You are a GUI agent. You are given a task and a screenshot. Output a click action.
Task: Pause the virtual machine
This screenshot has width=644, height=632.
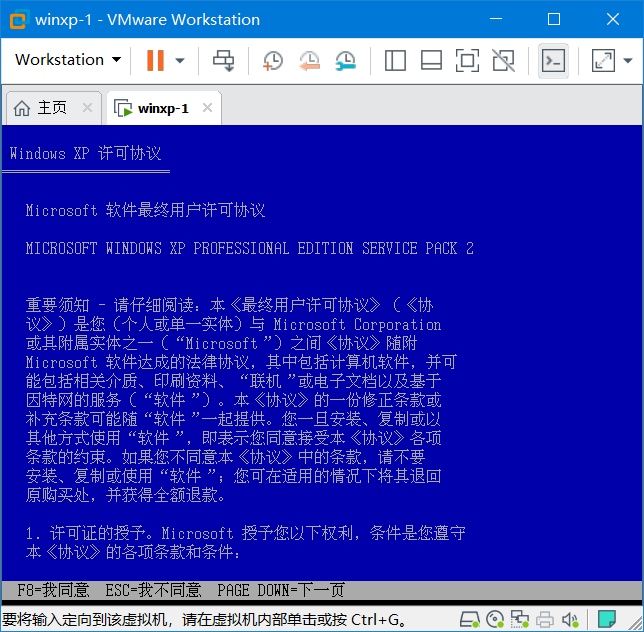pos(155,60)
